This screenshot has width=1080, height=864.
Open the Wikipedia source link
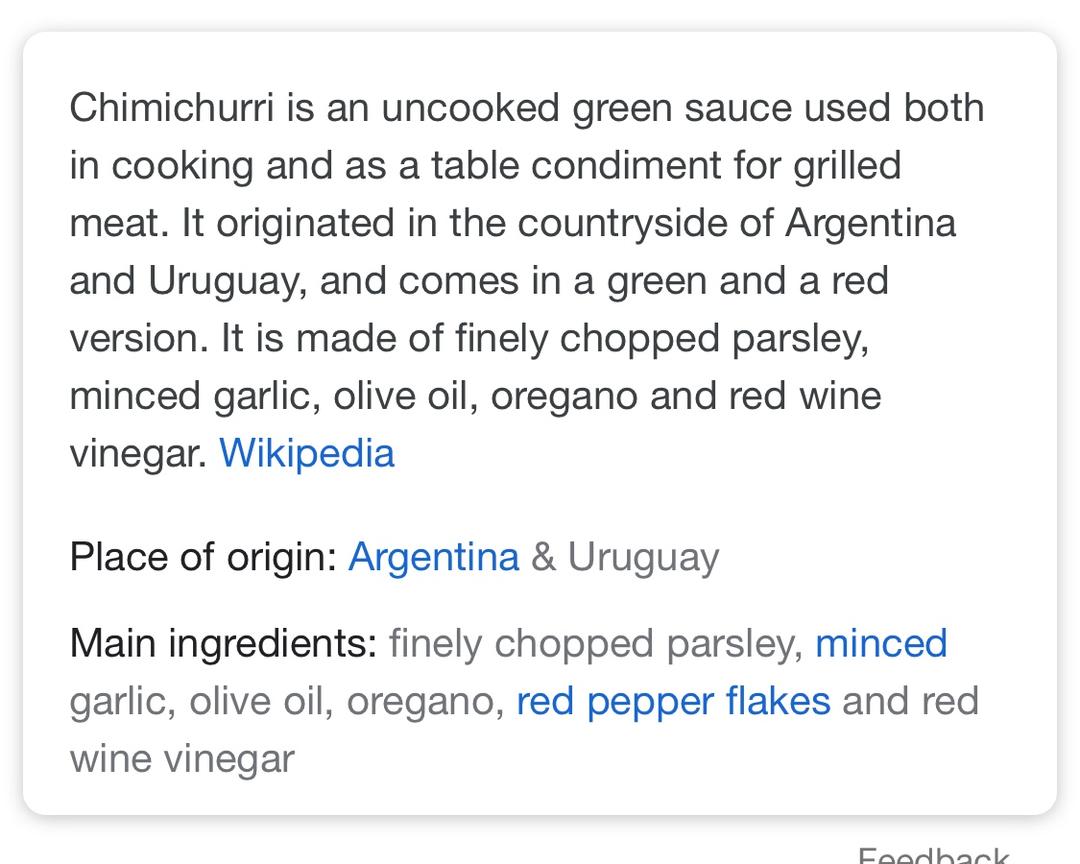(x=307, y=453)
